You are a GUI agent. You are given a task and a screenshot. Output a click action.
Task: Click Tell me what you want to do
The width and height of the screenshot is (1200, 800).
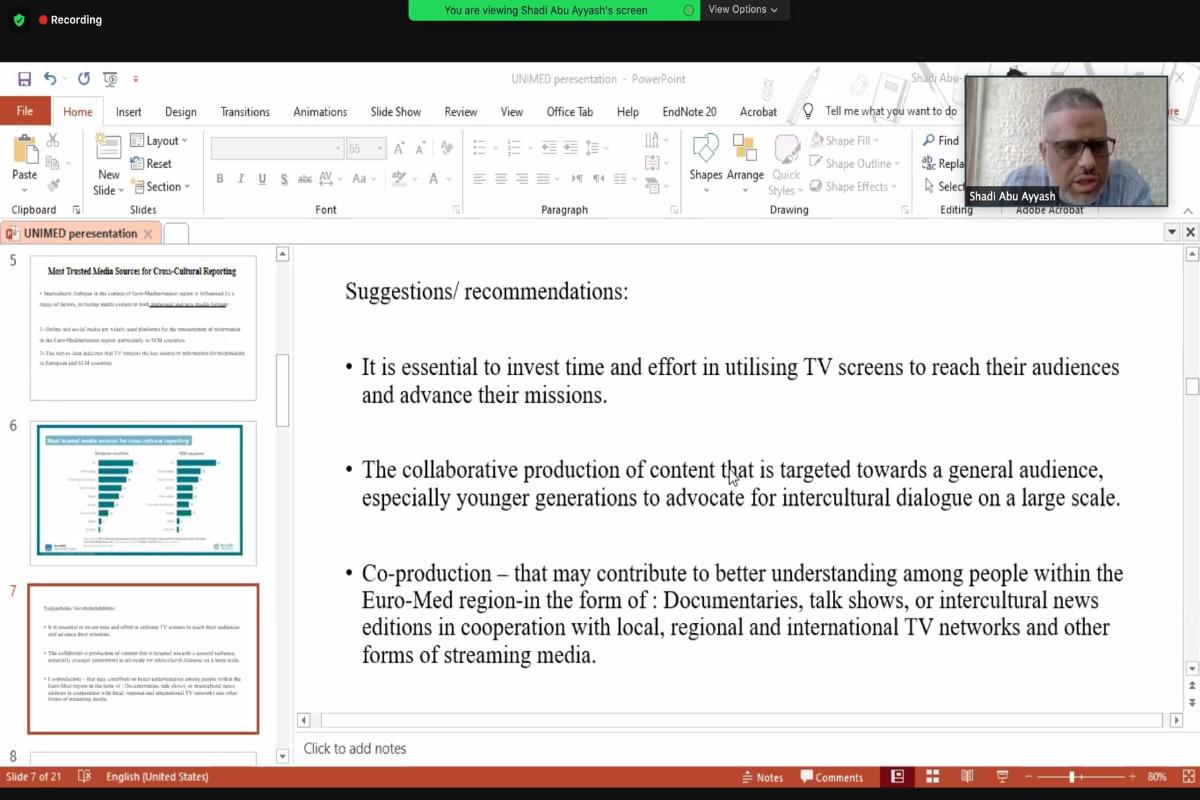pos(880,111)
